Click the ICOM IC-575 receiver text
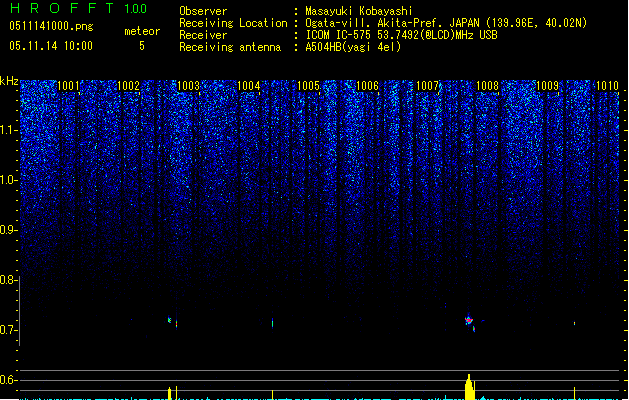The height and width of the screenshot is (400, 629). click(x=401, y=35)
